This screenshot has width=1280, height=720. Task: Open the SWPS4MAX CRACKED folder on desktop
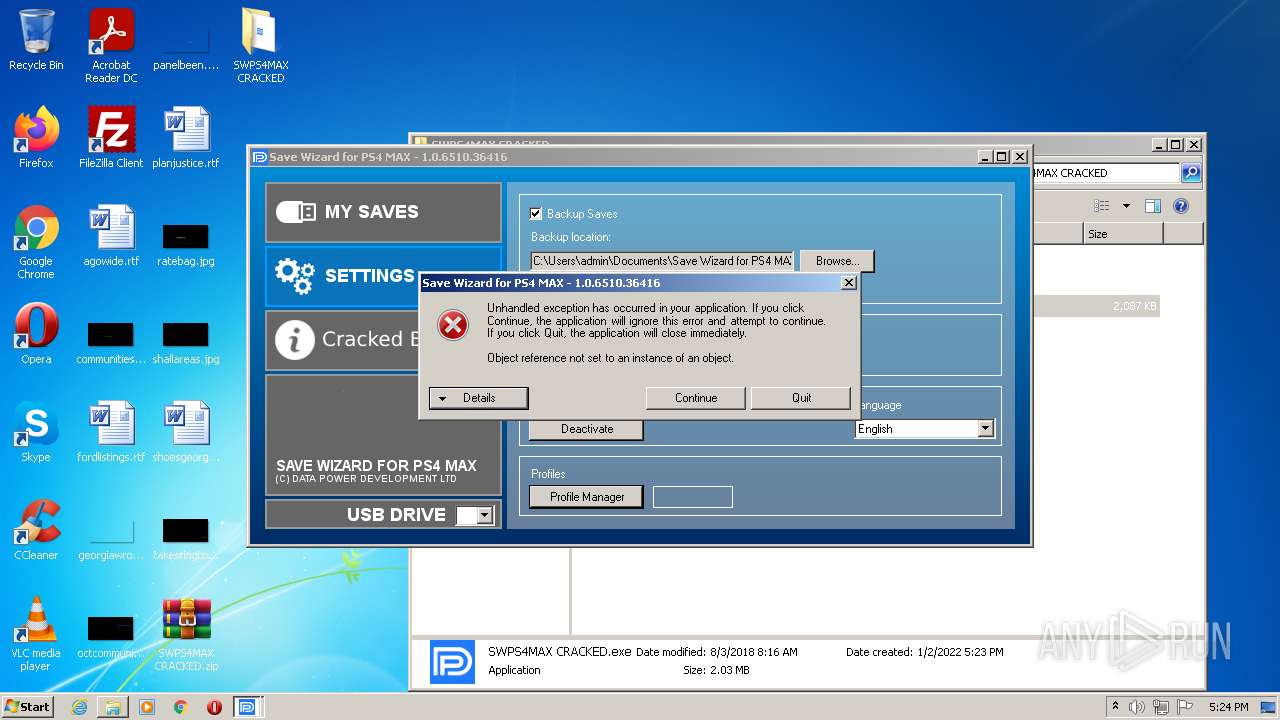click(260, 46)
